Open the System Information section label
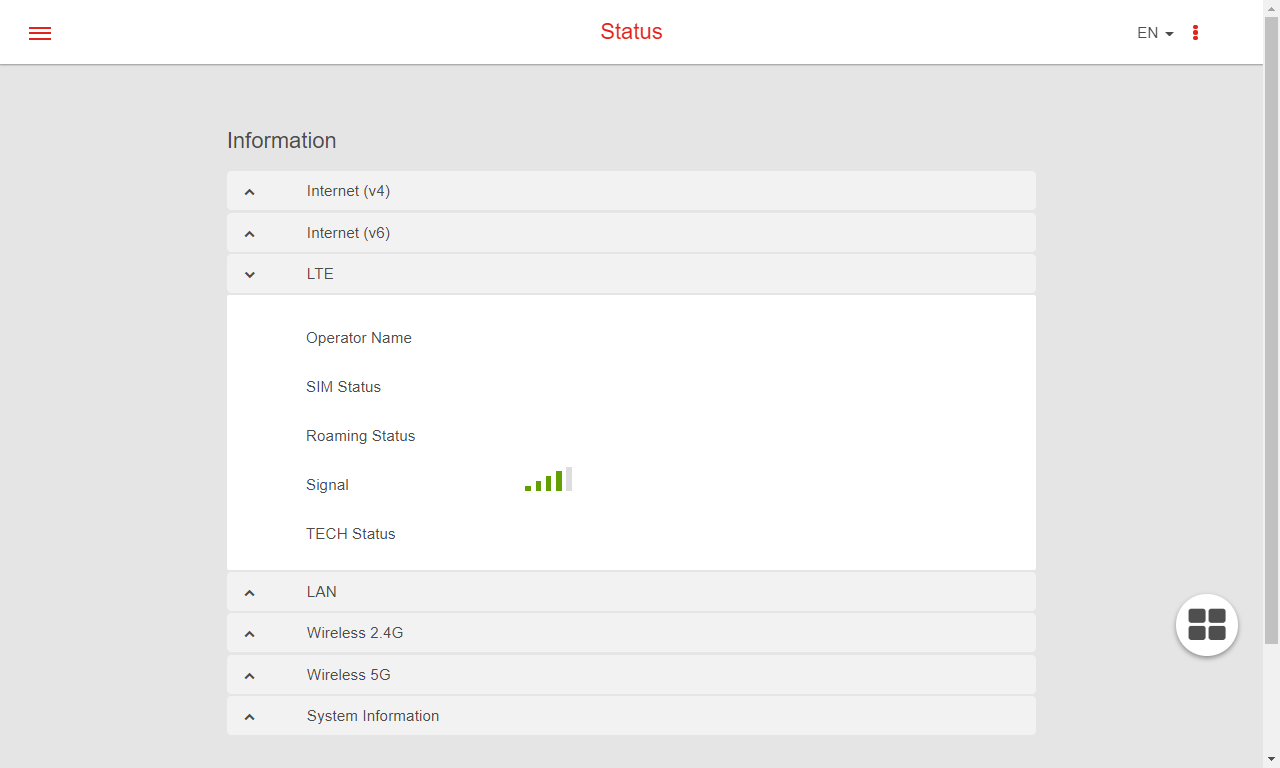This screenshot has height=768, width=1280. point(373,716)
